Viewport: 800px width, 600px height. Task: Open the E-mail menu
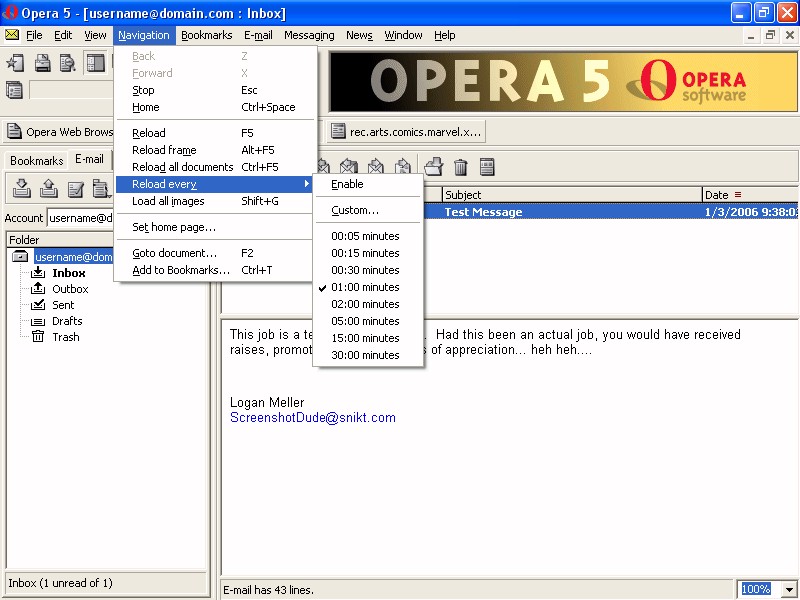(x=258, y=35)
